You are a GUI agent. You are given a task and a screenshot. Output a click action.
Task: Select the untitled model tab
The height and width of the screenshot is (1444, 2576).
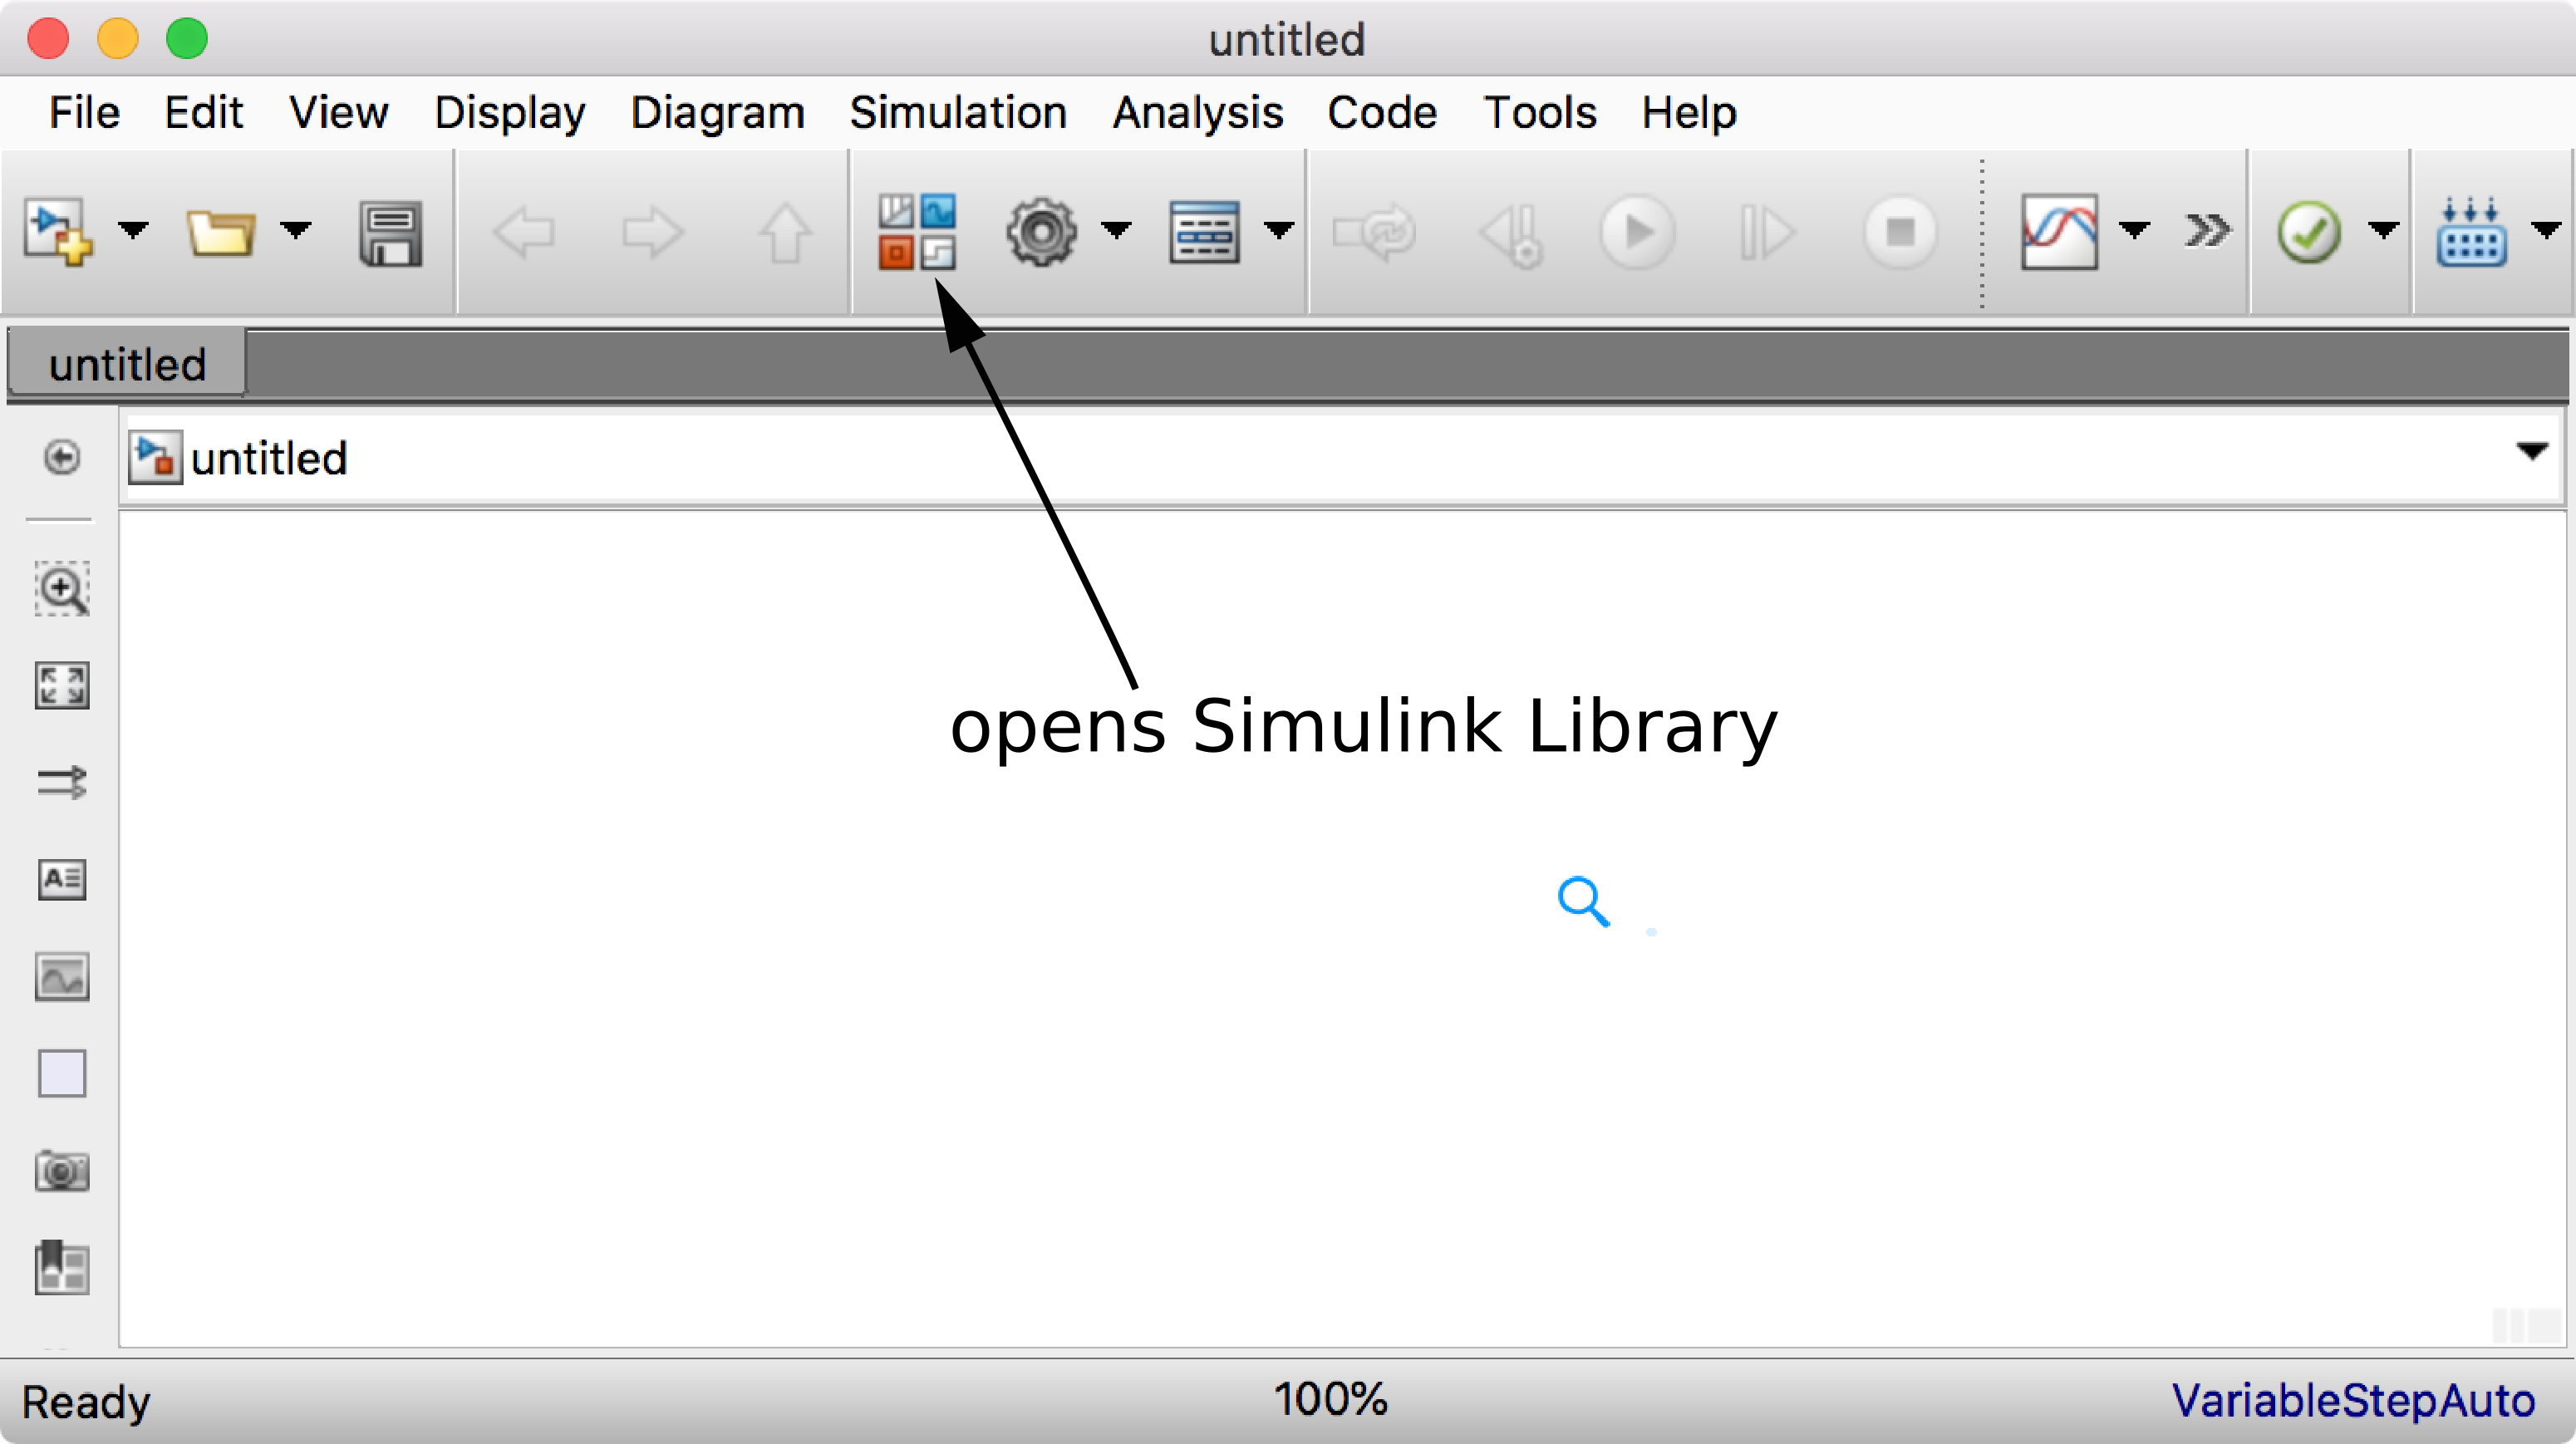pos(127,363)
